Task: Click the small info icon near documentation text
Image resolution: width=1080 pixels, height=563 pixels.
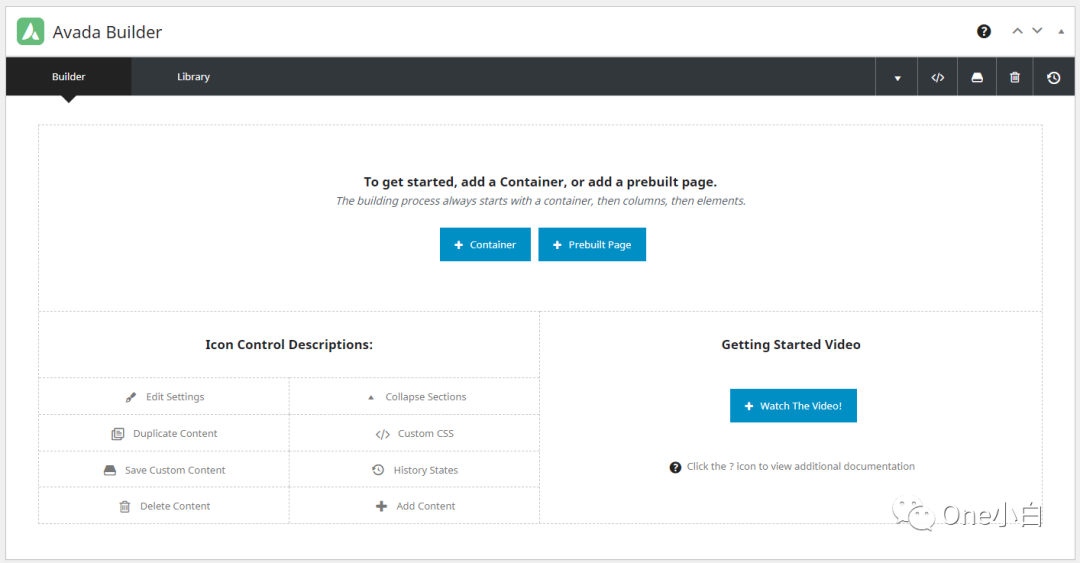Action: [x=675, y=467]
